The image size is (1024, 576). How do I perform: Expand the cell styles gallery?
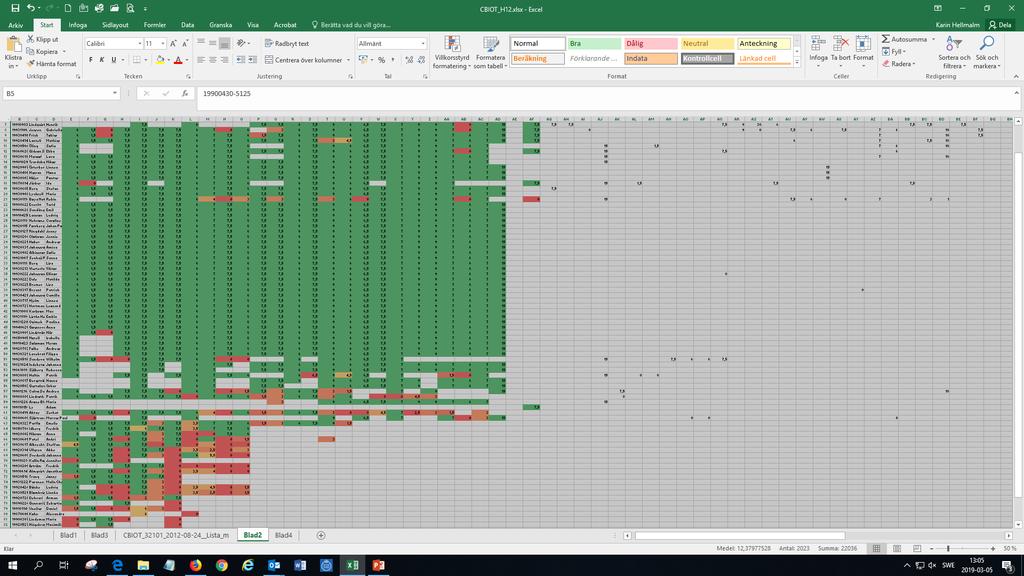[797, 63]
